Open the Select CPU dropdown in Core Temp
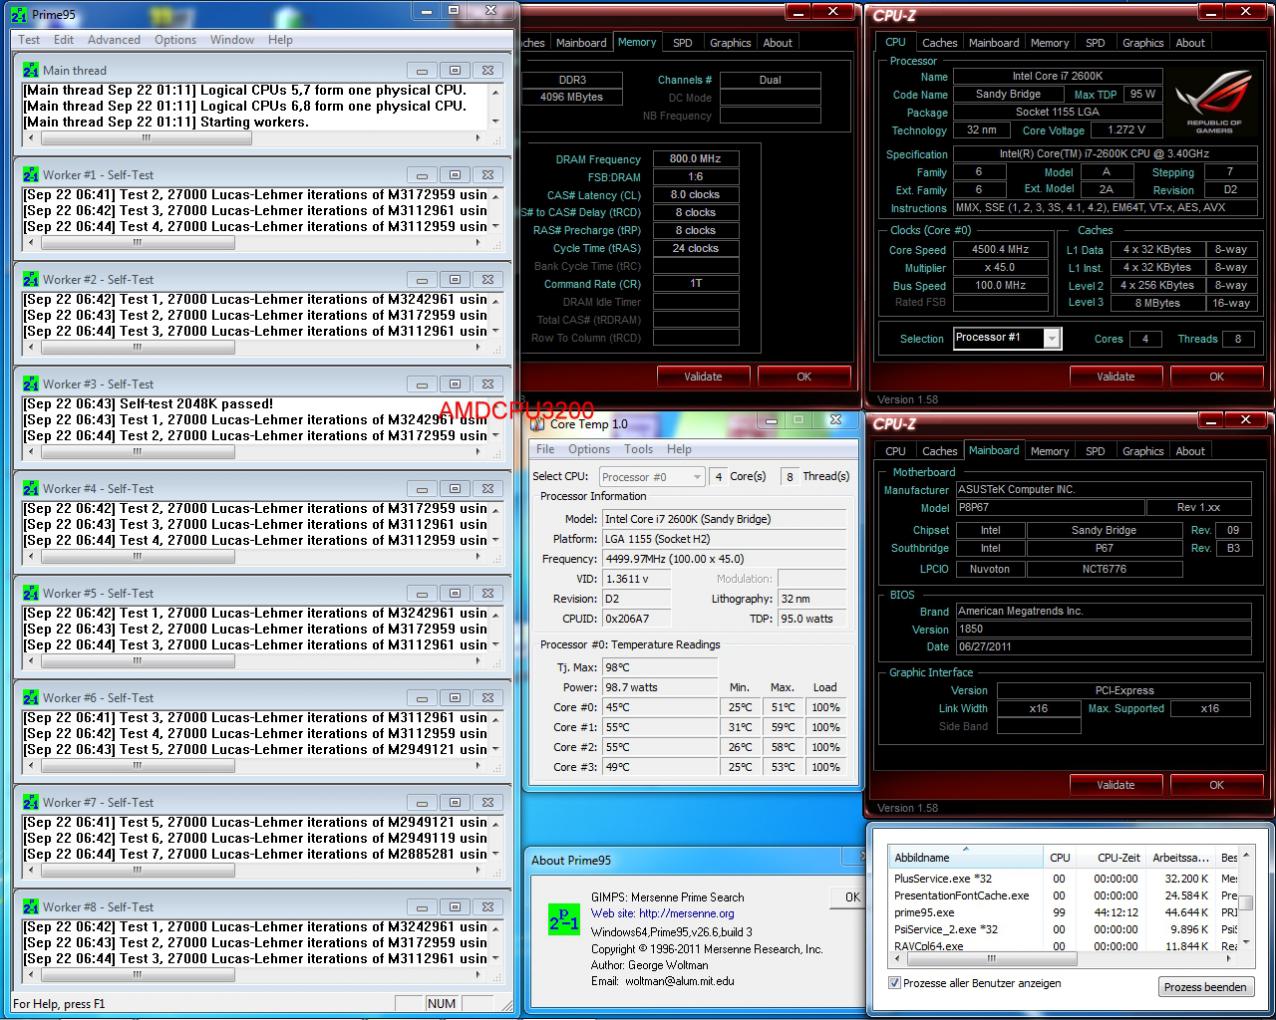The image size is (1276, 1020). tap(652, 477)
